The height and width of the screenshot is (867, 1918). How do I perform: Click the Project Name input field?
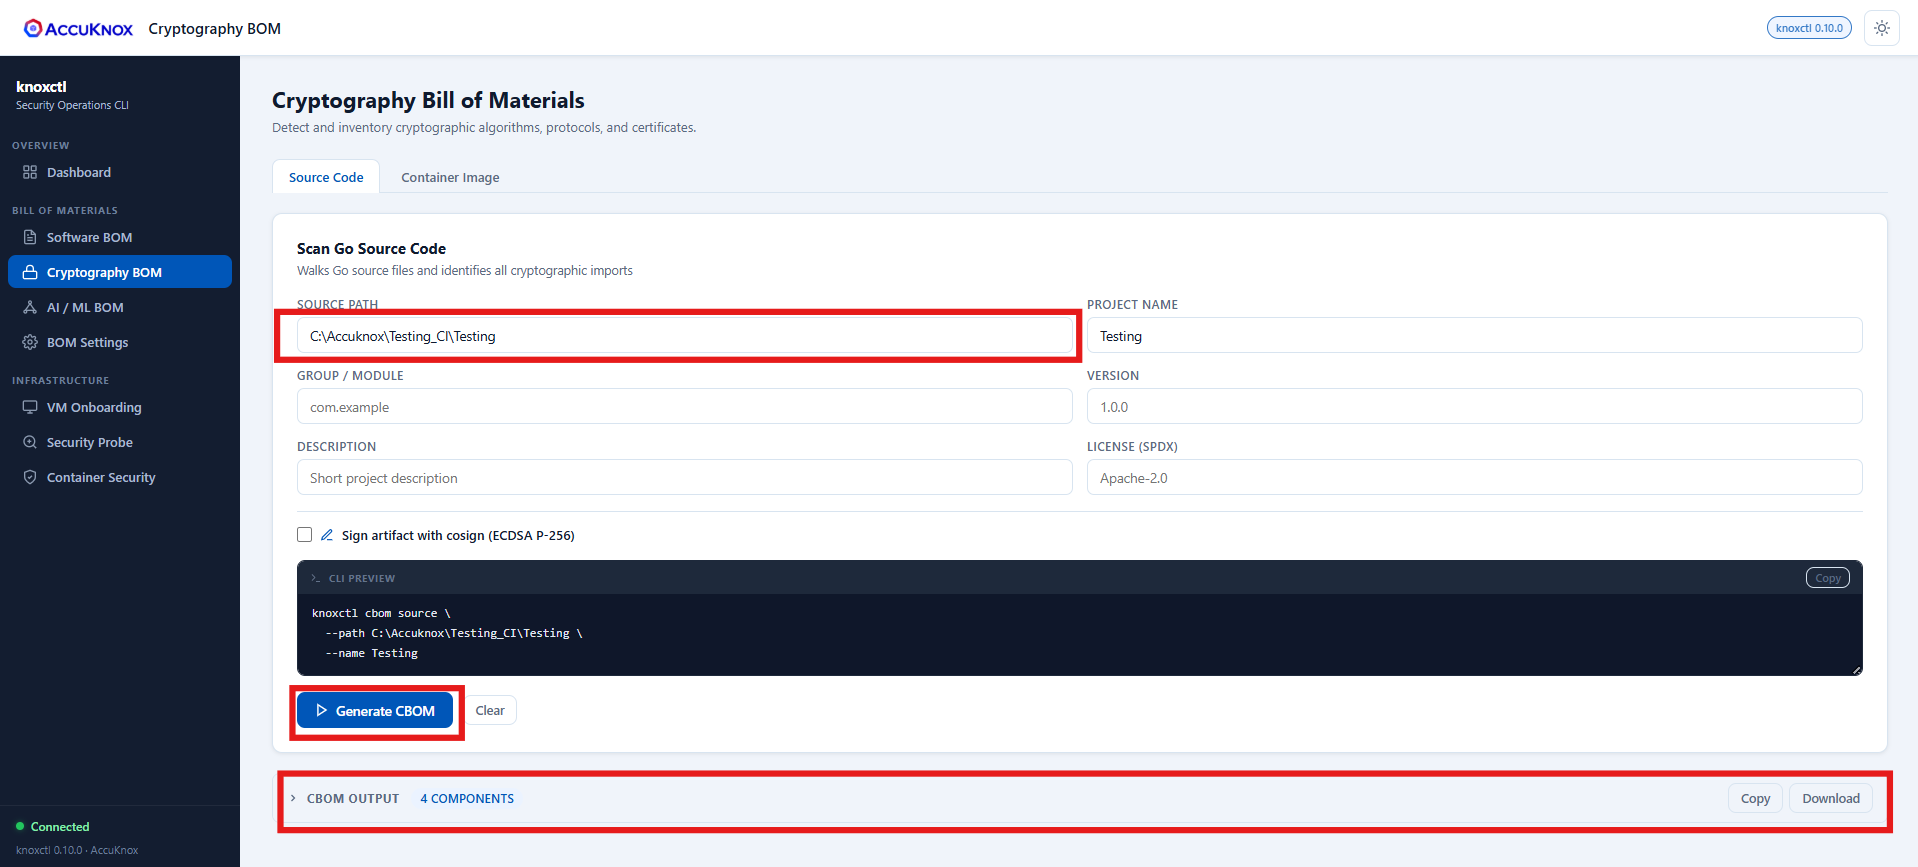(1475, 336)
